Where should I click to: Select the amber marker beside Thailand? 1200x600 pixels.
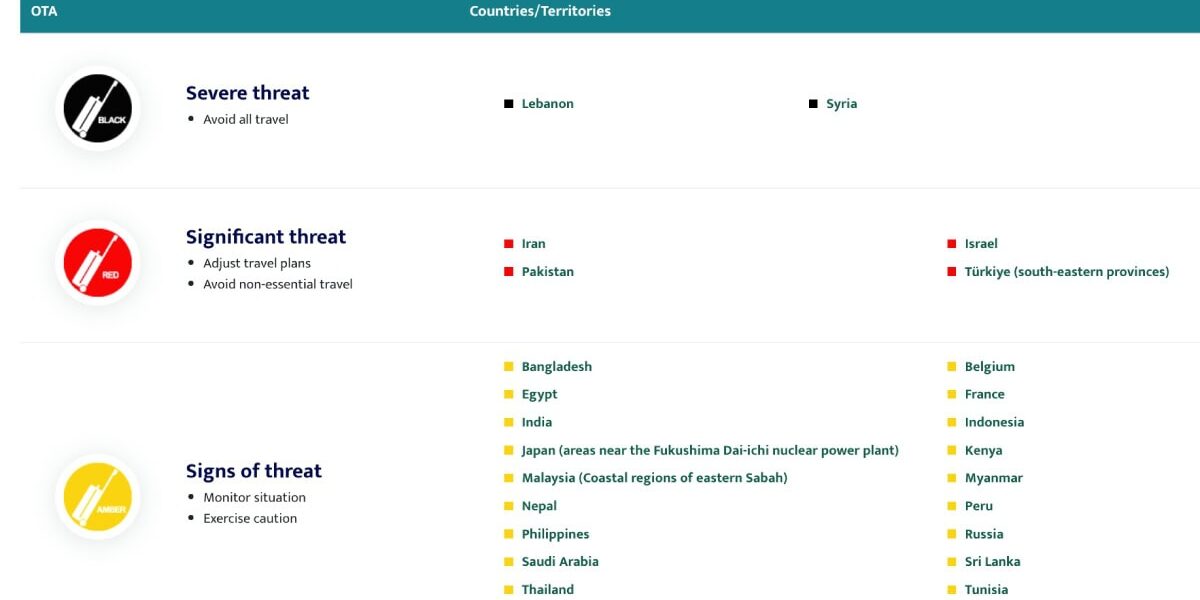[x=509, y=589]
